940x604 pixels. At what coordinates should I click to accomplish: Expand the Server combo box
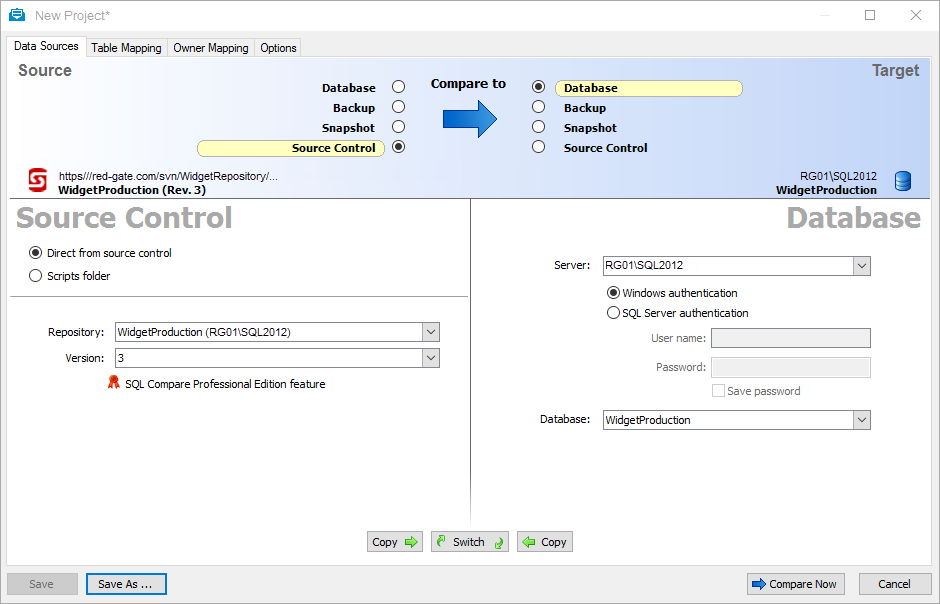coord(861,266)
